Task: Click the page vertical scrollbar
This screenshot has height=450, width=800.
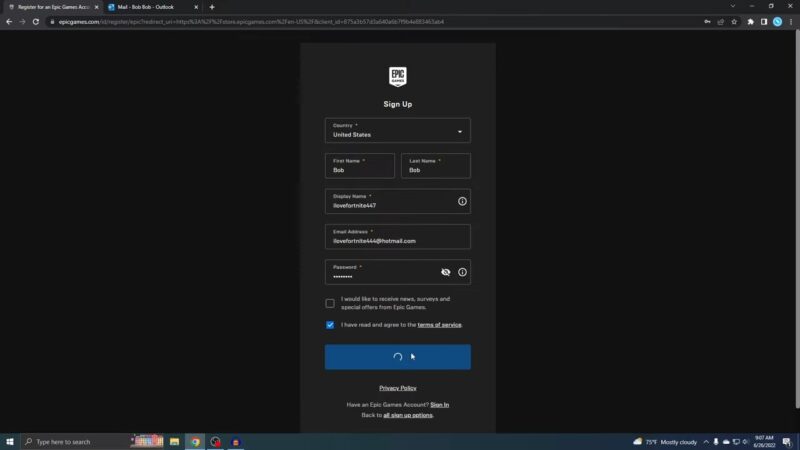Action: click(797, 219)
